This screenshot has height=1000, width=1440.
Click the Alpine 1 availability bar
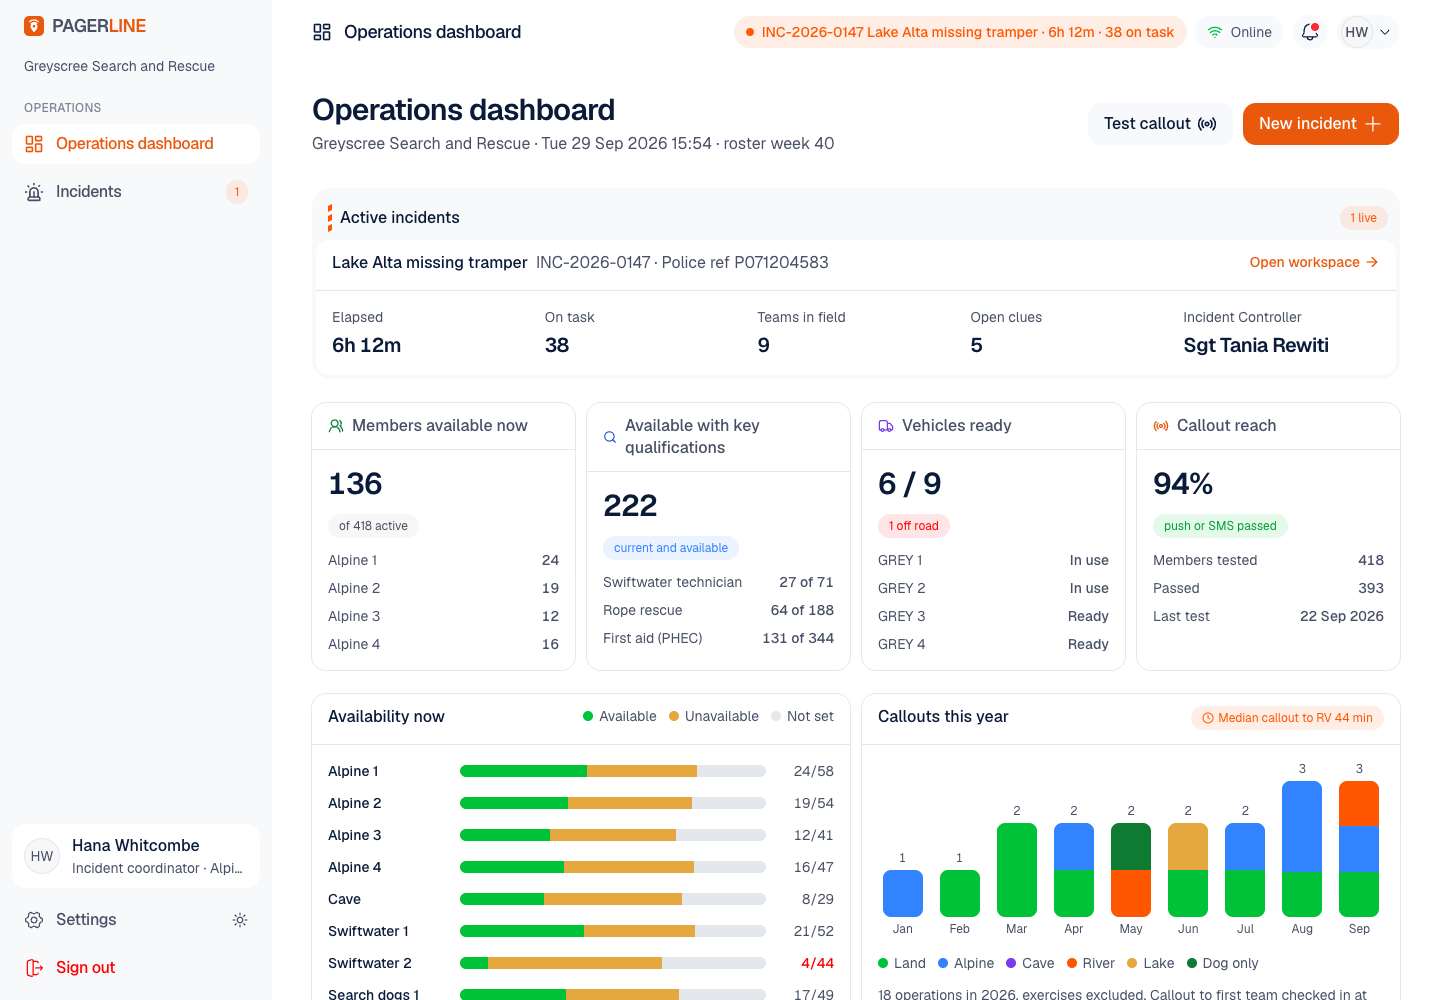pyautogui.click(x=613, y=771)
